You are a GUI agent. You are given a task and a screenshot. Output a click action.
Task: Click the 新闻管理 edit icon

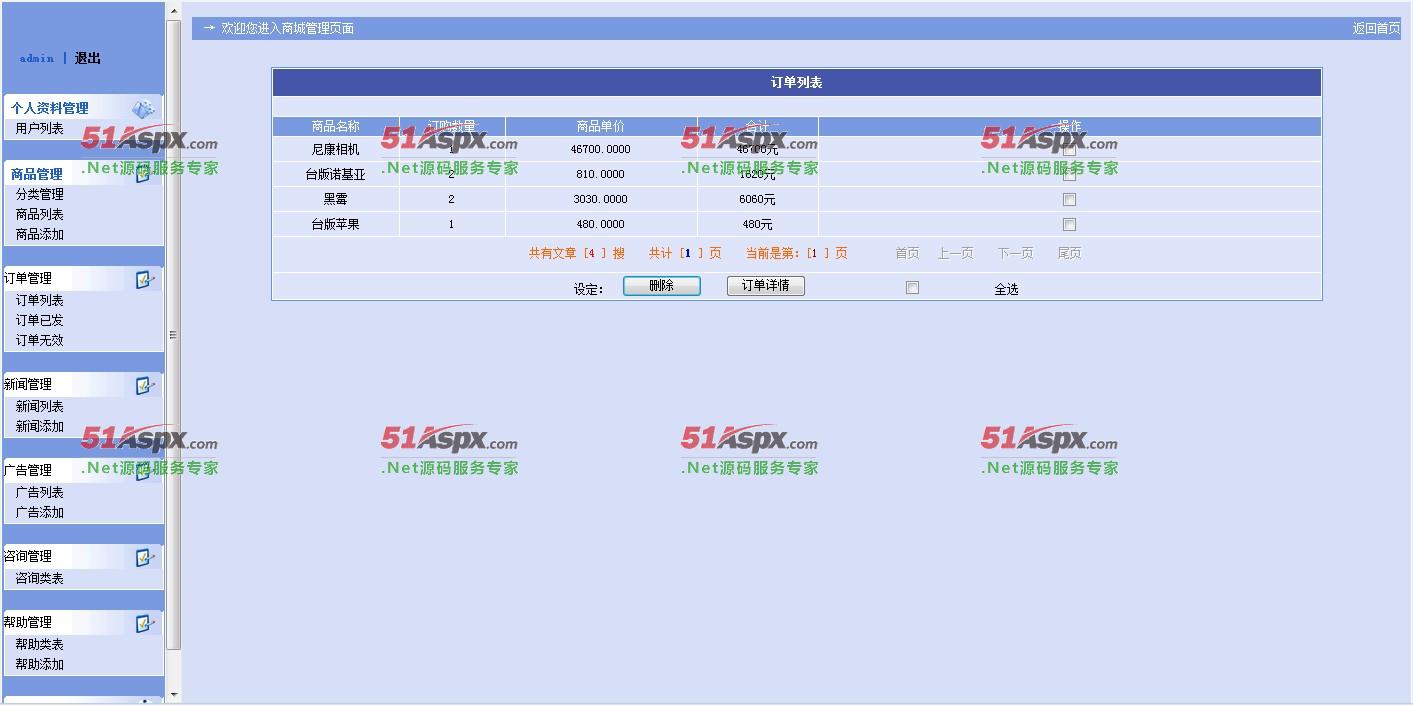pos(145,385)
